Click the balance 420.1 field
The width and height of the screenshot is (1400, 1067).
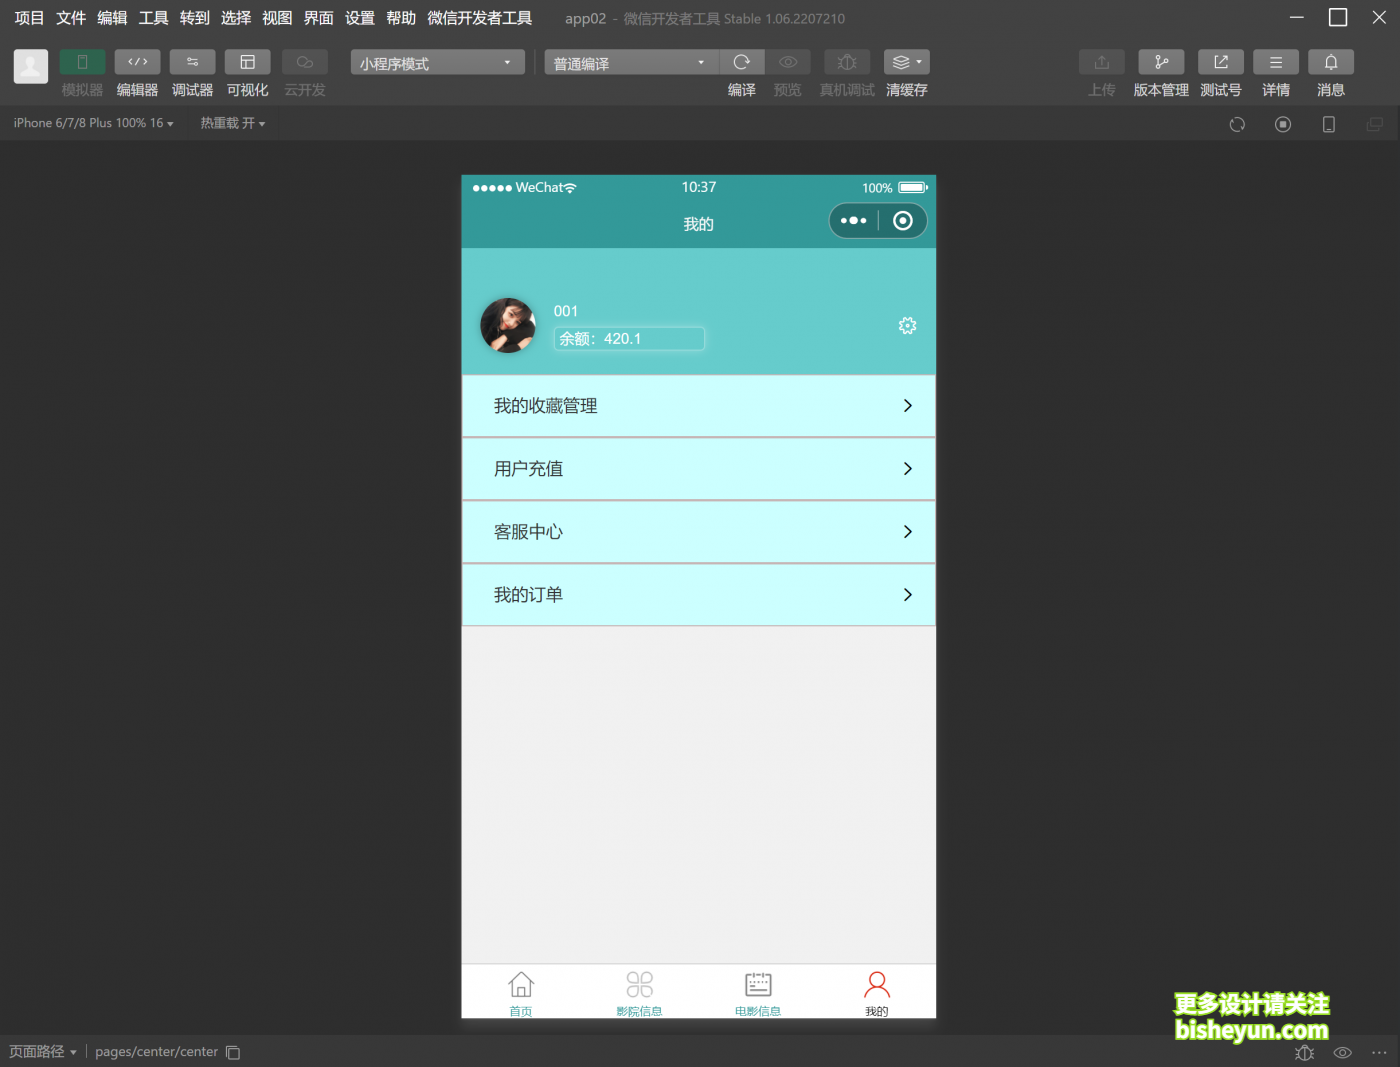click(x=629, y=339)
